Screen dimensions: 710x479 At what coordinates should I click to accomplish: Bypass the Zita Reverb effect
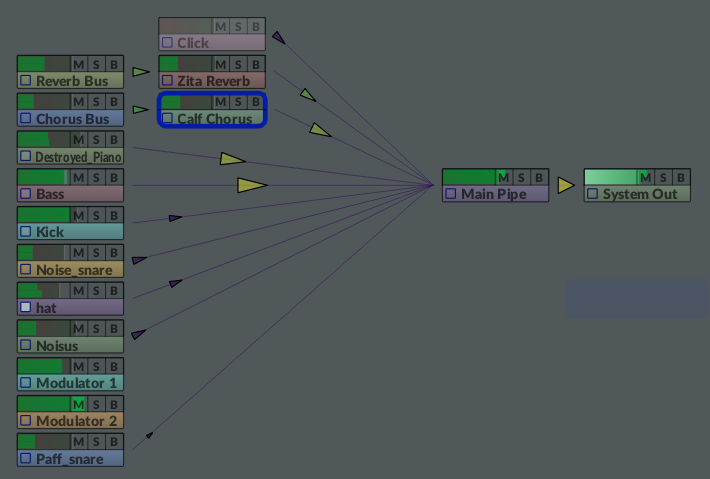pos(256,63)
